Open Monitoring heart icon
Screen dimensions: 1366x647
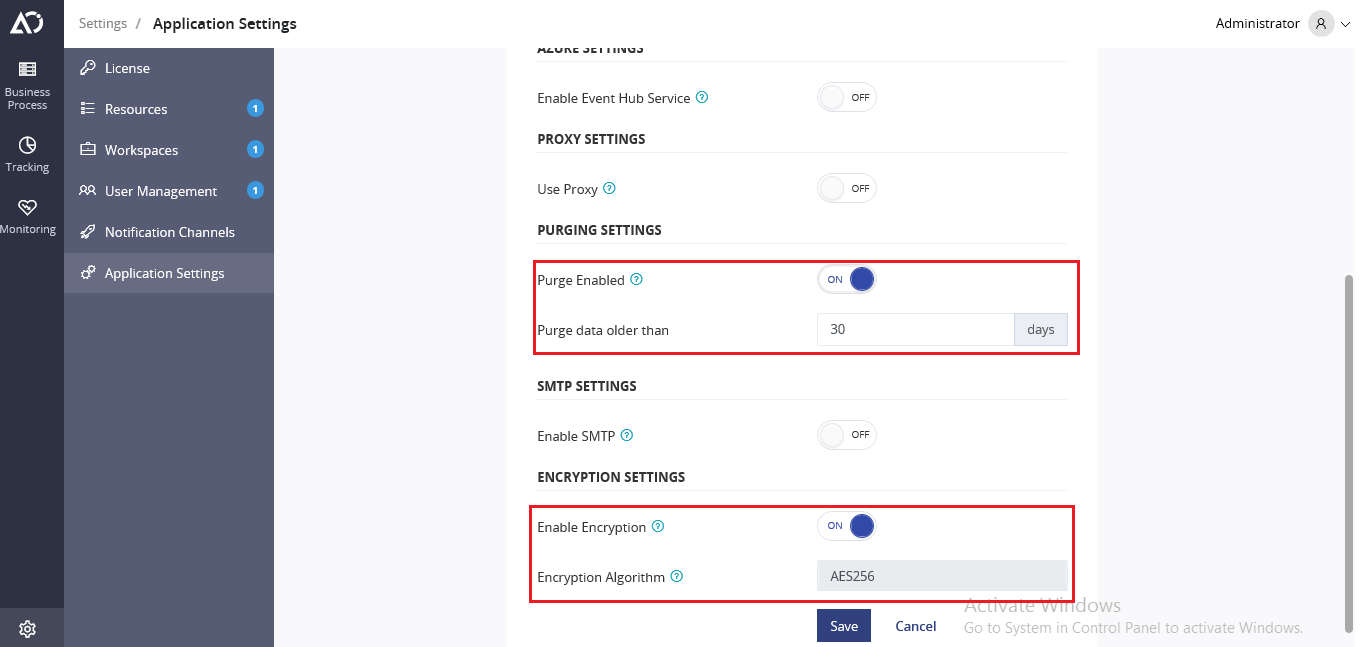[x=28, y=207]
